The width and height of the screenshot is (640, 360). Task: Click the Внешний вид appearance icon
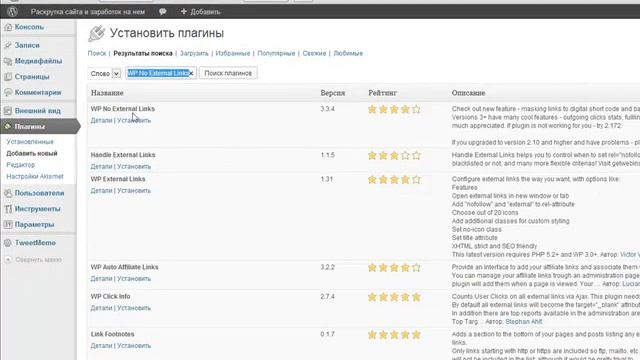click(x=8, y=111)
